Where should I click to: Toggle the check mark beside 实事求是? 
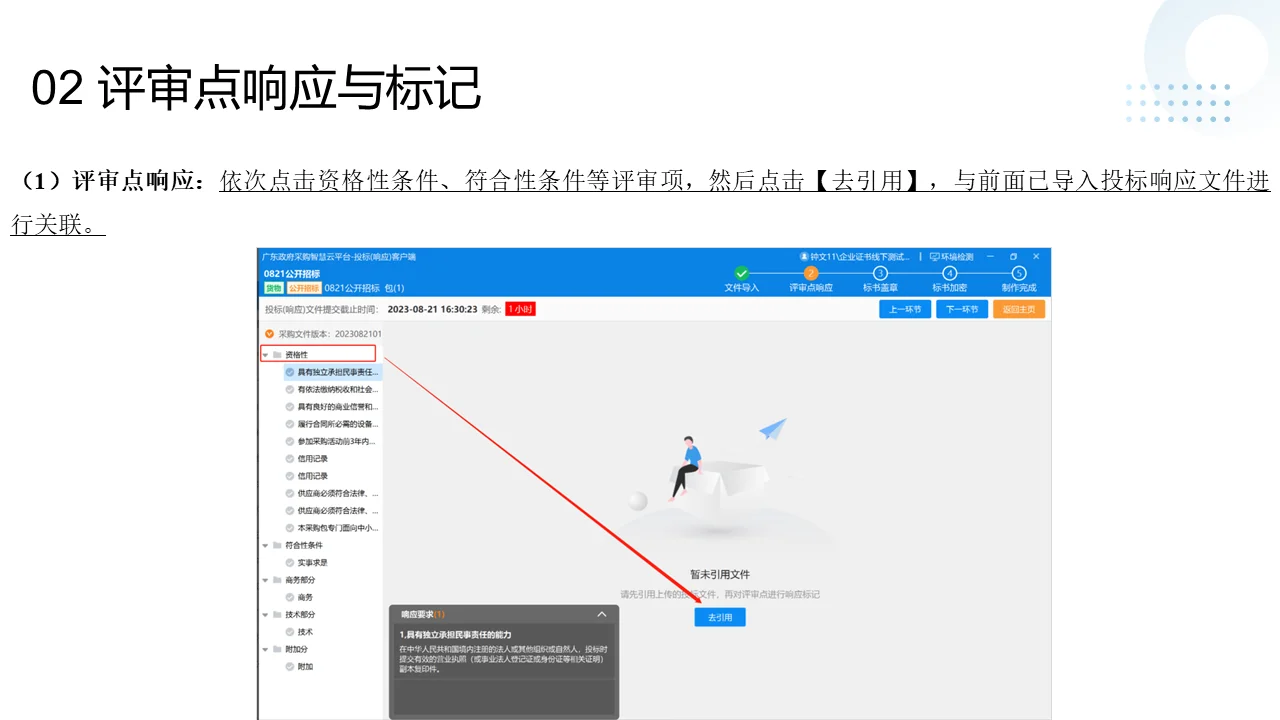coord(289,561)
